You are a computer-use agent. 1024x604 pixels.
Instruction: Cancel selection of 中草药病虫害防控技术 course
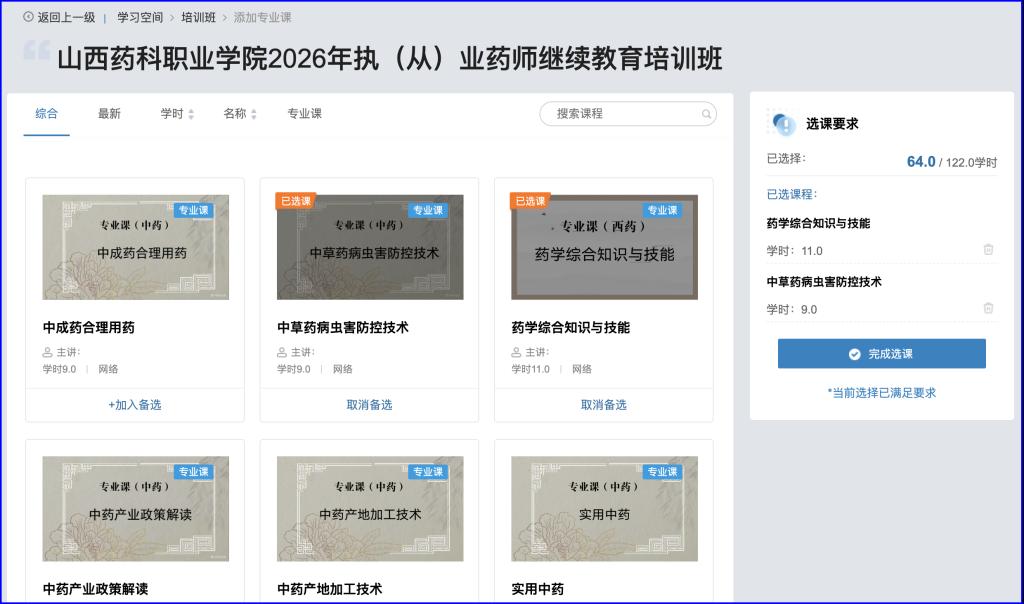click(x=369, y=405)
